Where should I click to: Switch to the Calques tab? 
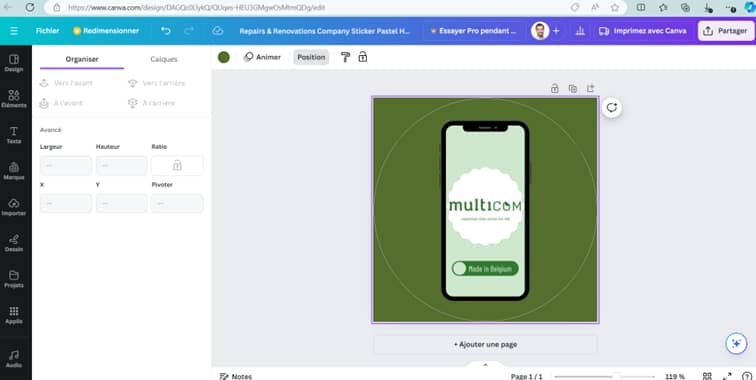[164, 59]
